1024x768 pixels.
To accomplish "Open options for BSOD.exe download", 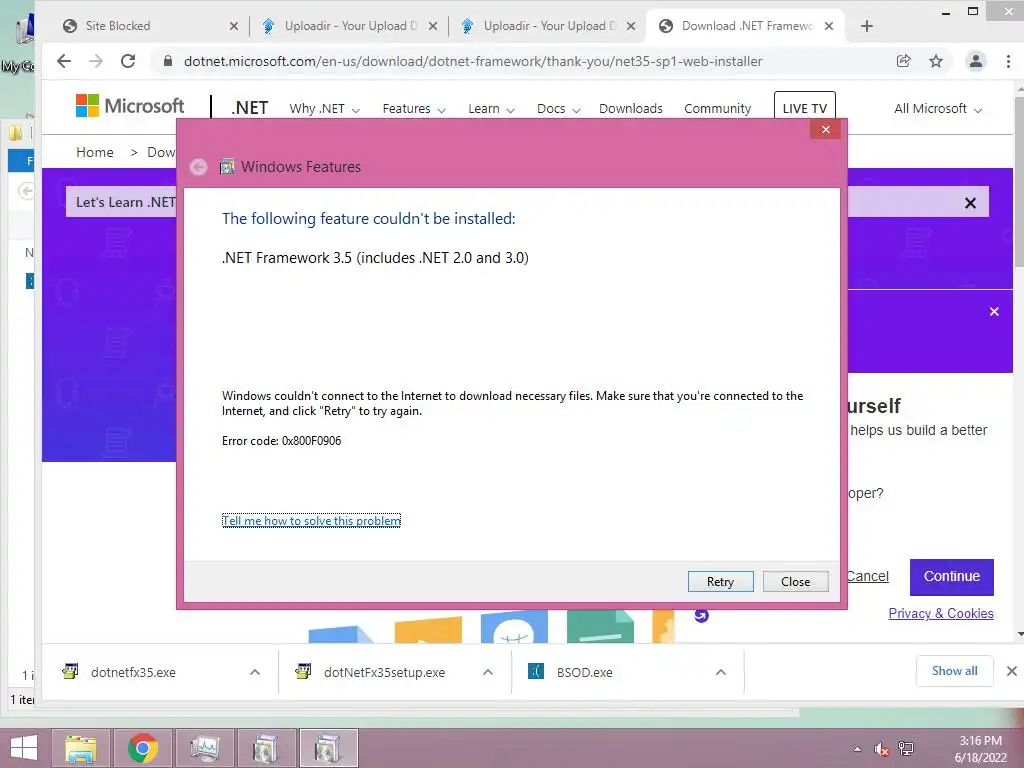I will (720, 672).
